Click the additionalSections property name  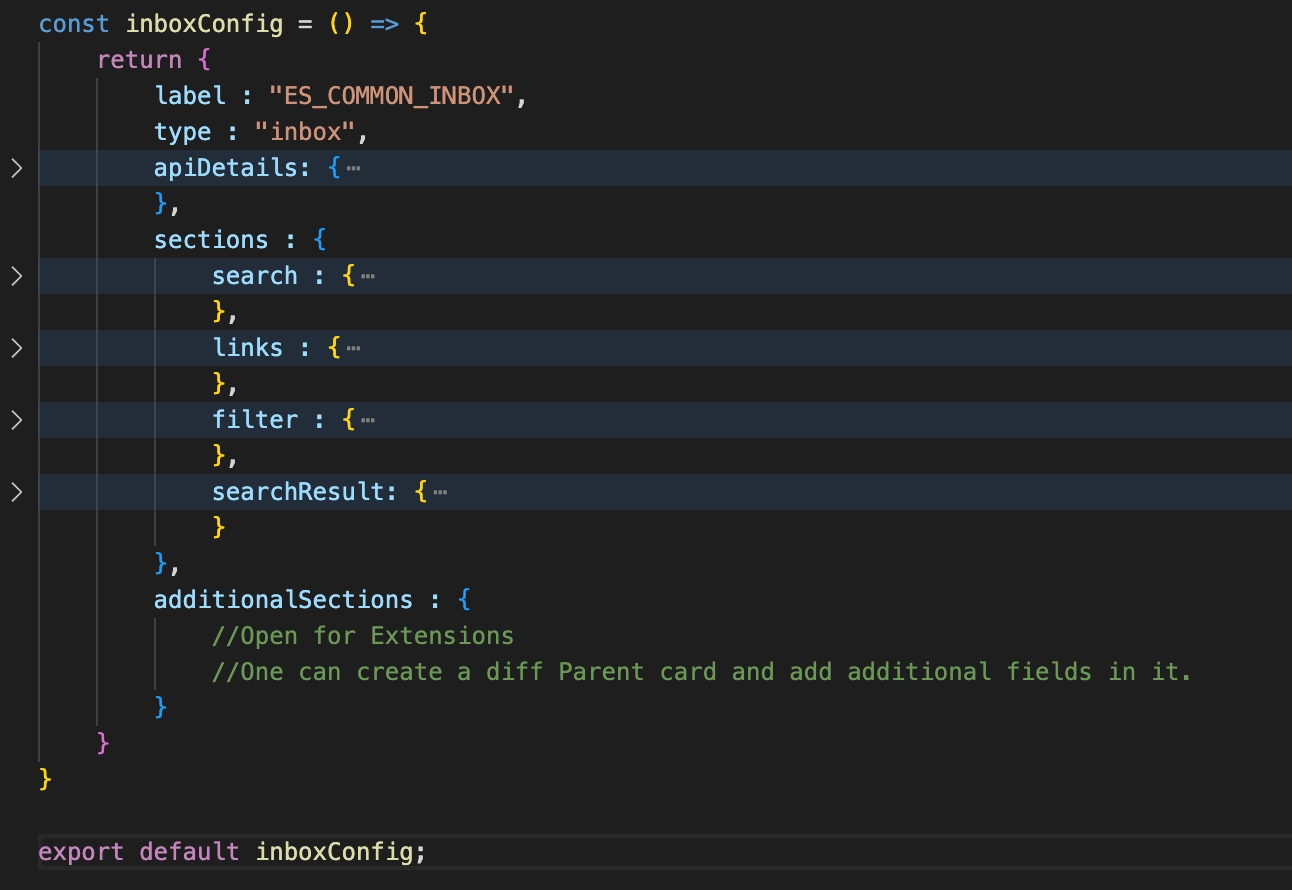283,600
